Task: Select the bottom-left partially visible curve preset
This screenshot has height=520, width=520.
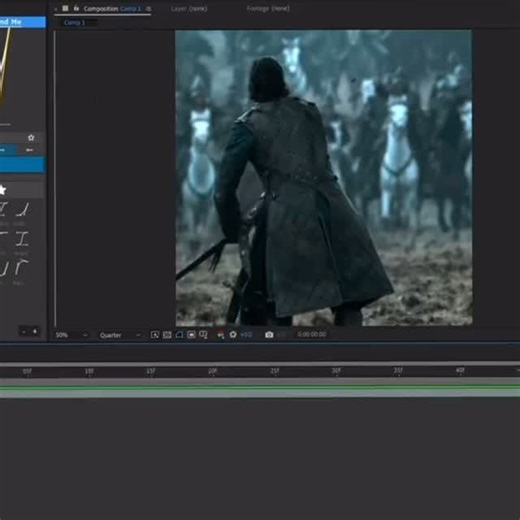Action: [3, 268]
